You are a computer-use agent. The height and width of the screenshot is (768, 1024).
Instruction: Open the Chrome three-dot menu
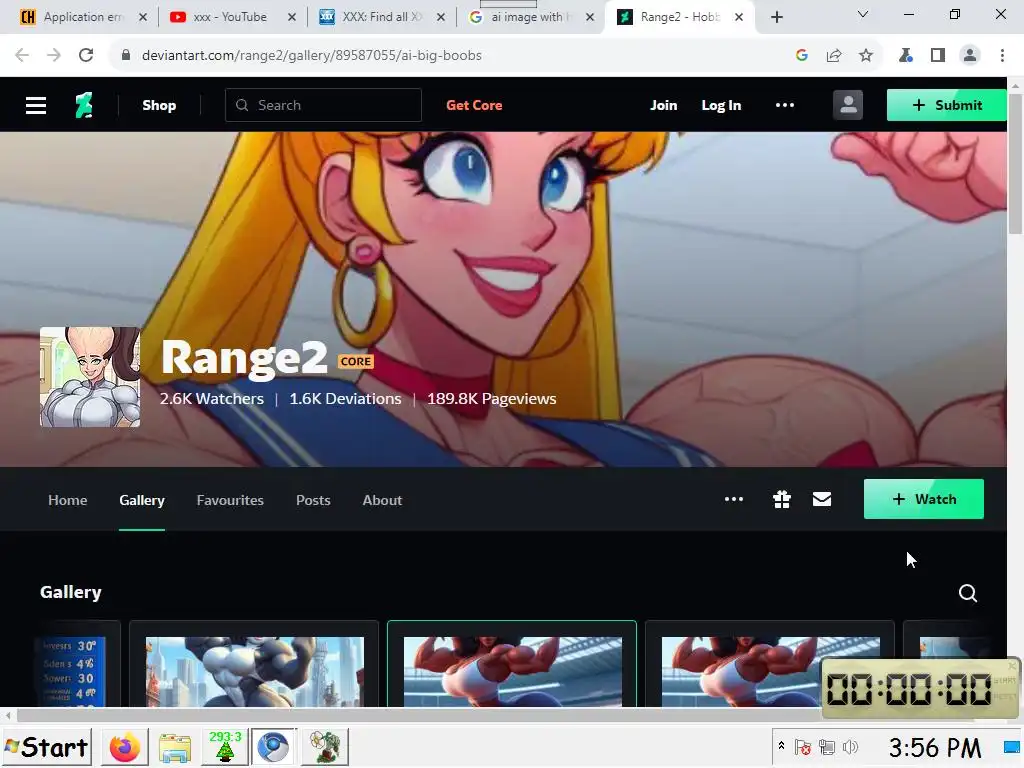click(1002, 56)
